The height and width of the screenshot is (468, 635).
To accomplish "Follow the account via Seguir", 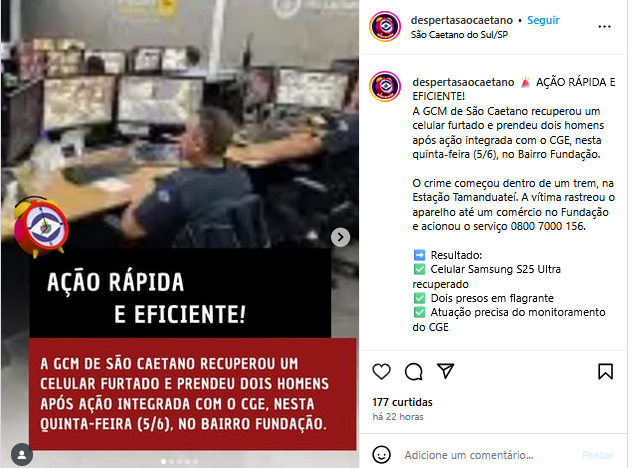I will click(543, 20).
